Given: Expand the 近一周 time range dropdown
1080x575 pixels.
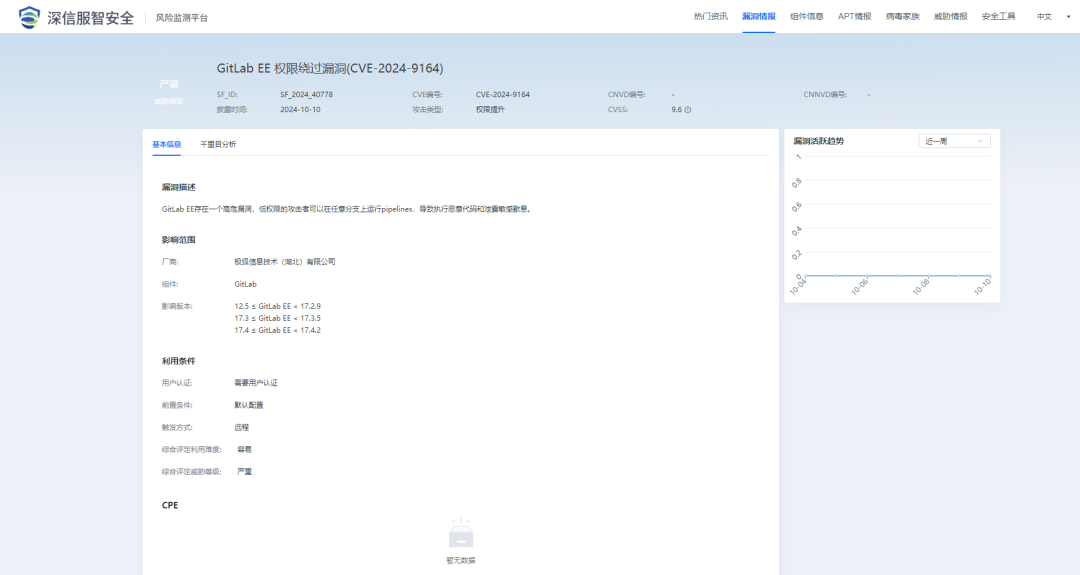Looking at the screenshot, I should 954,141.
